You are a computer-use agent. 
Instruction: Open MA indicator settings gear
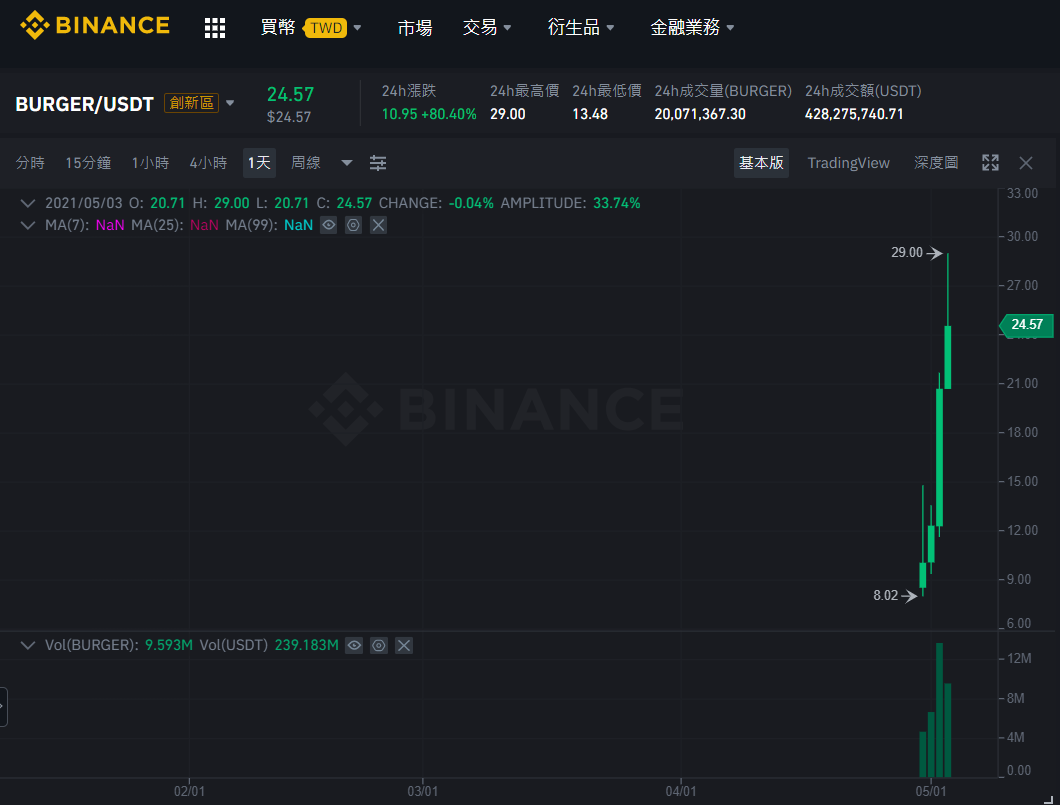point(354,225)
